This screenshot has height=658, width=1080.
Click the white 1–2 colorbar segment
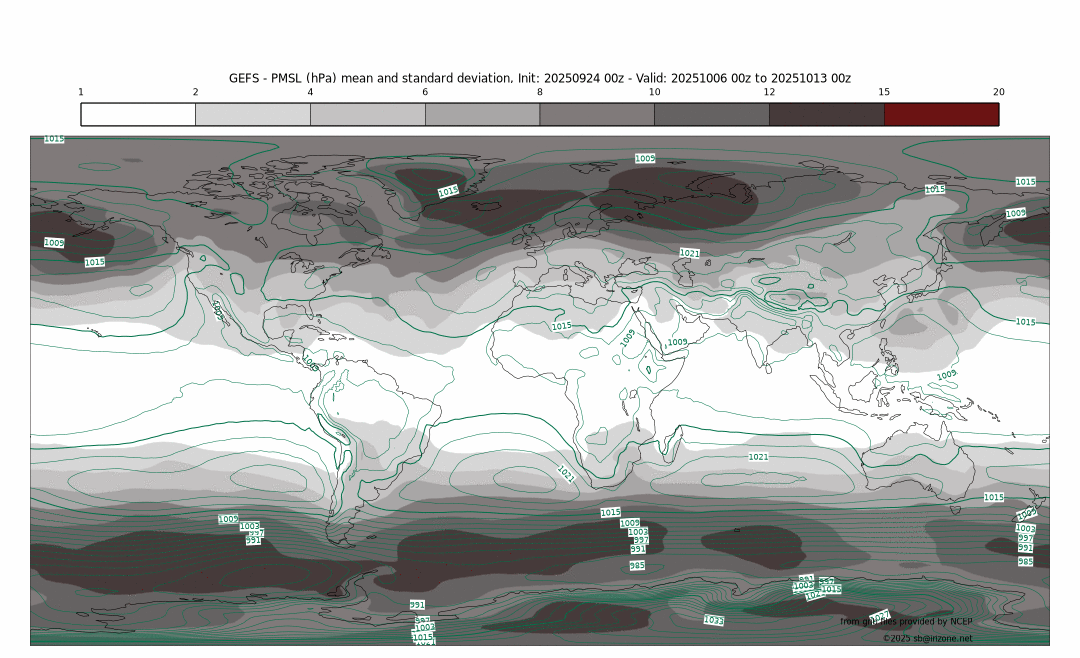point(138,114)
